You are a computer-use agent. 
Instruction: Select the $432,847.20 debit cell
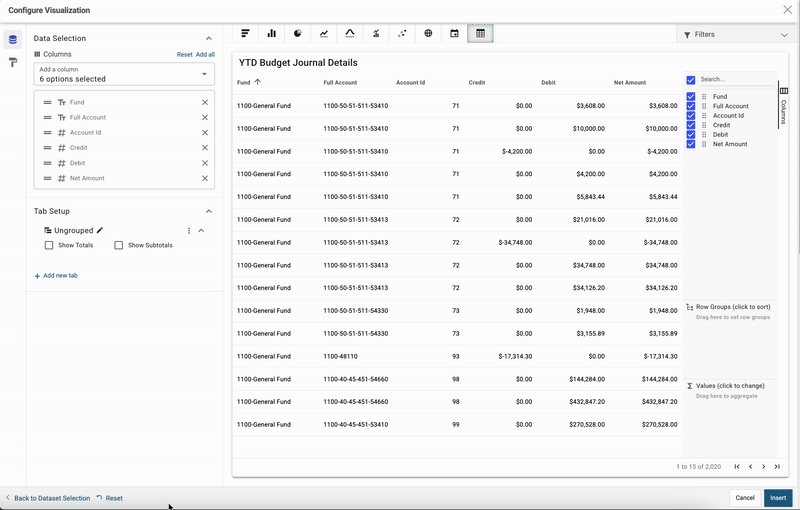[x=587, y=402]
